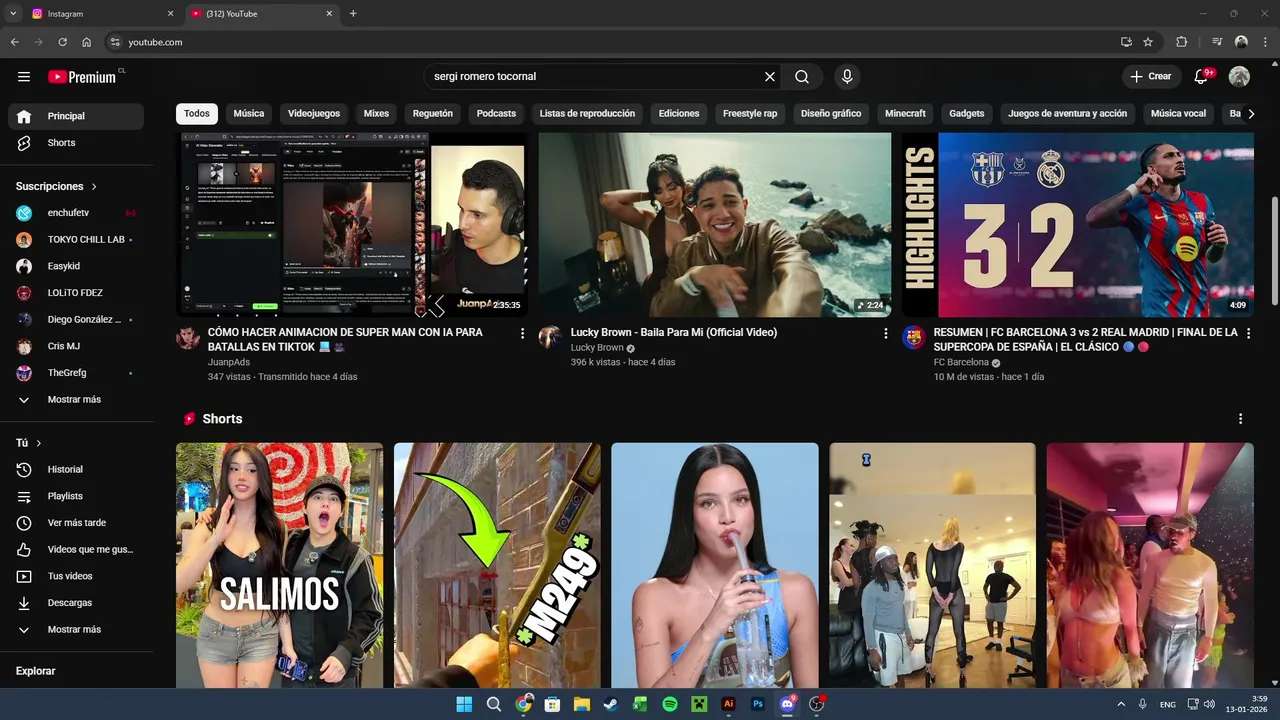
Task: Open Steam from the taskbar
Action: pos(611,704)
